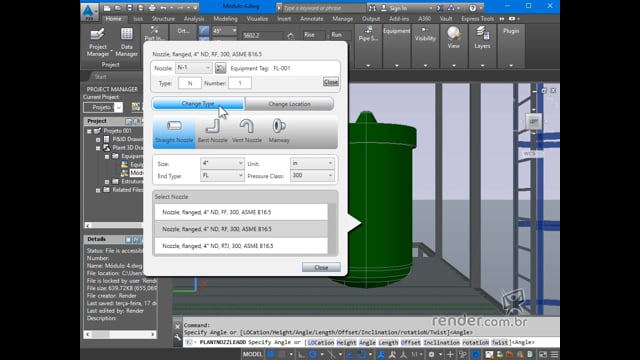Click the keyword search input field
640x360 pixels.
pos(324,8)
